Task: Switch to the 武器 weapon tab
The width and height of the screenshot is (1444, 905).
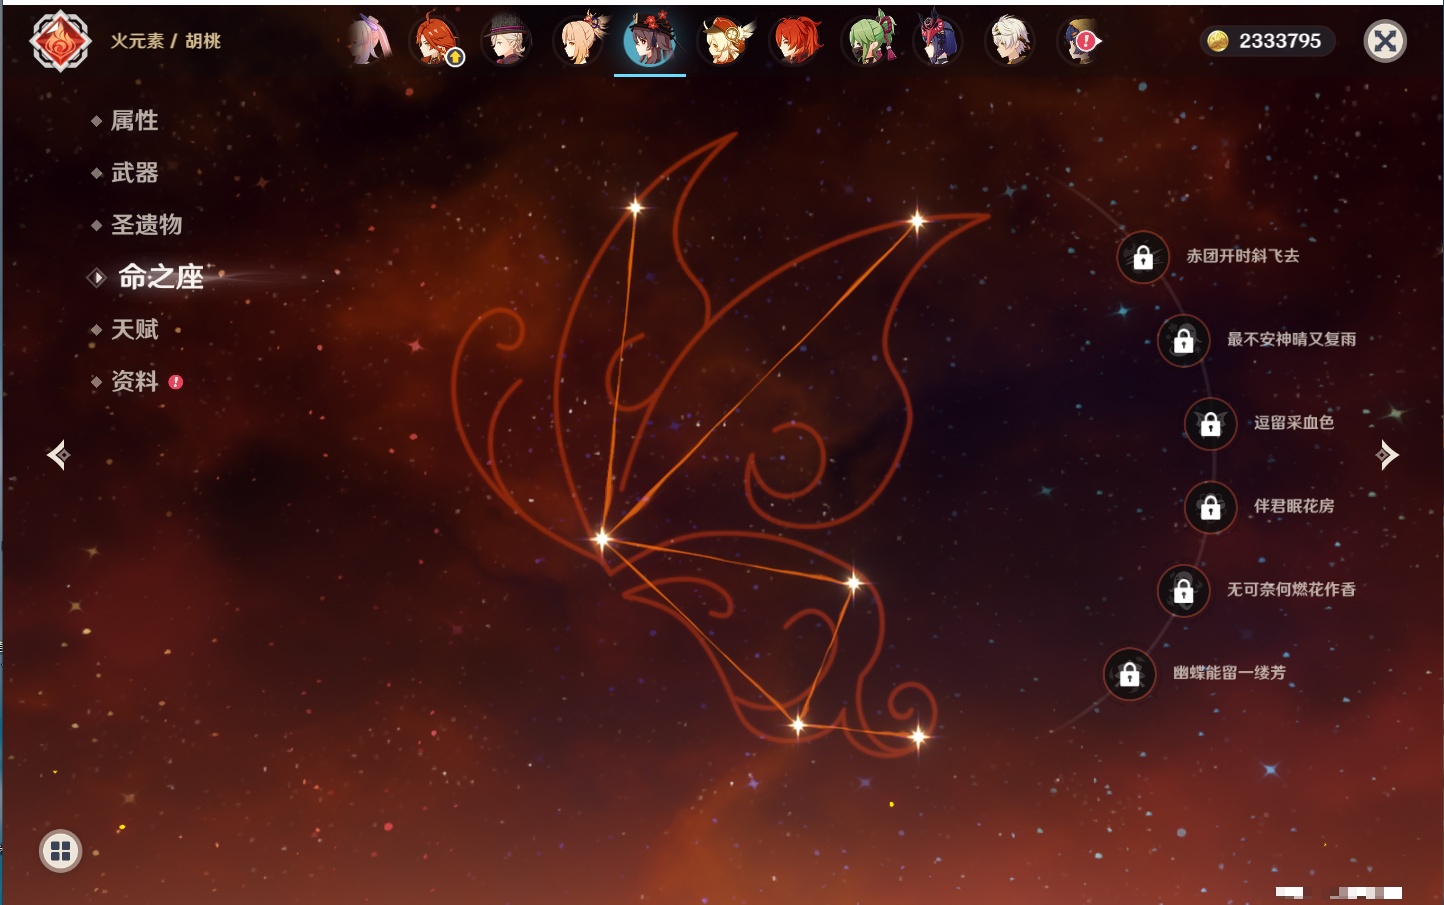Action: [134, 173]
